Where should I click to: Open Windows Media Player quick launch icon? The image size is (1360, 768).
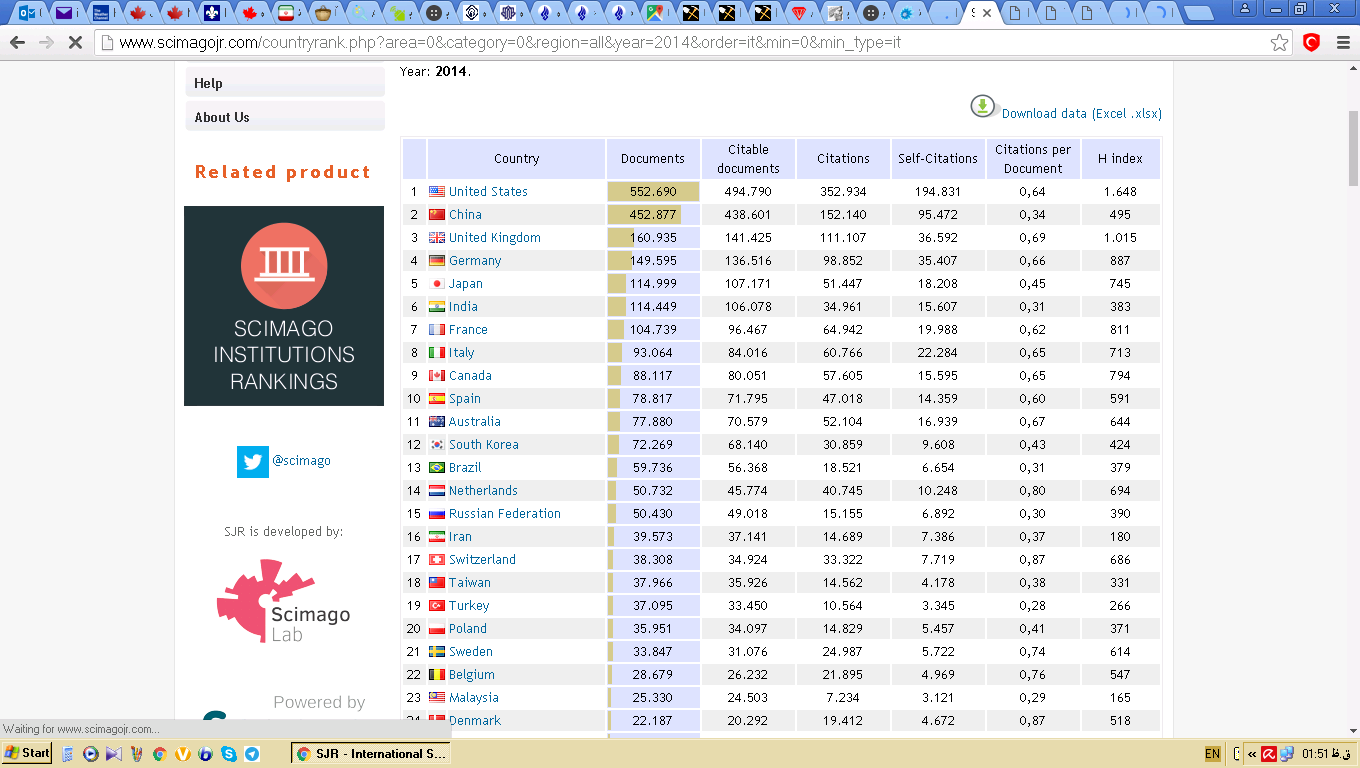pyautogui.click(x=91, y=754)
